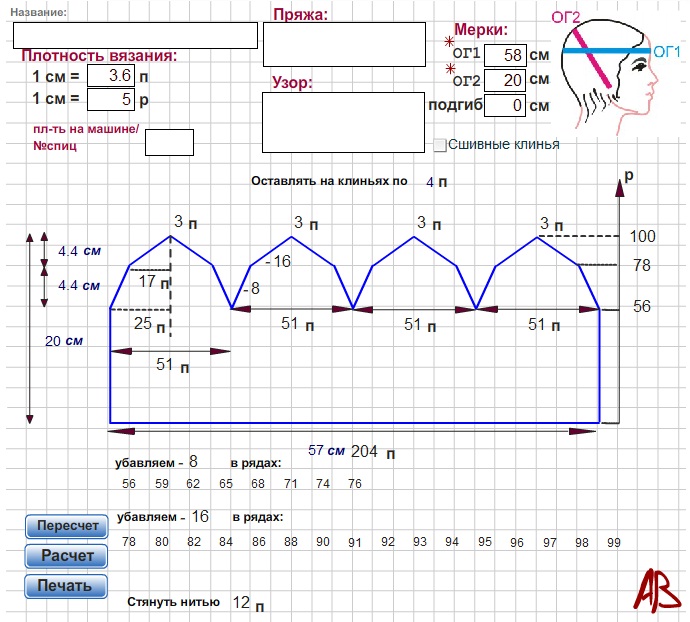Select the row density field showing 5
This screenshot has height=622, width=690.
(x=110, y=99)
